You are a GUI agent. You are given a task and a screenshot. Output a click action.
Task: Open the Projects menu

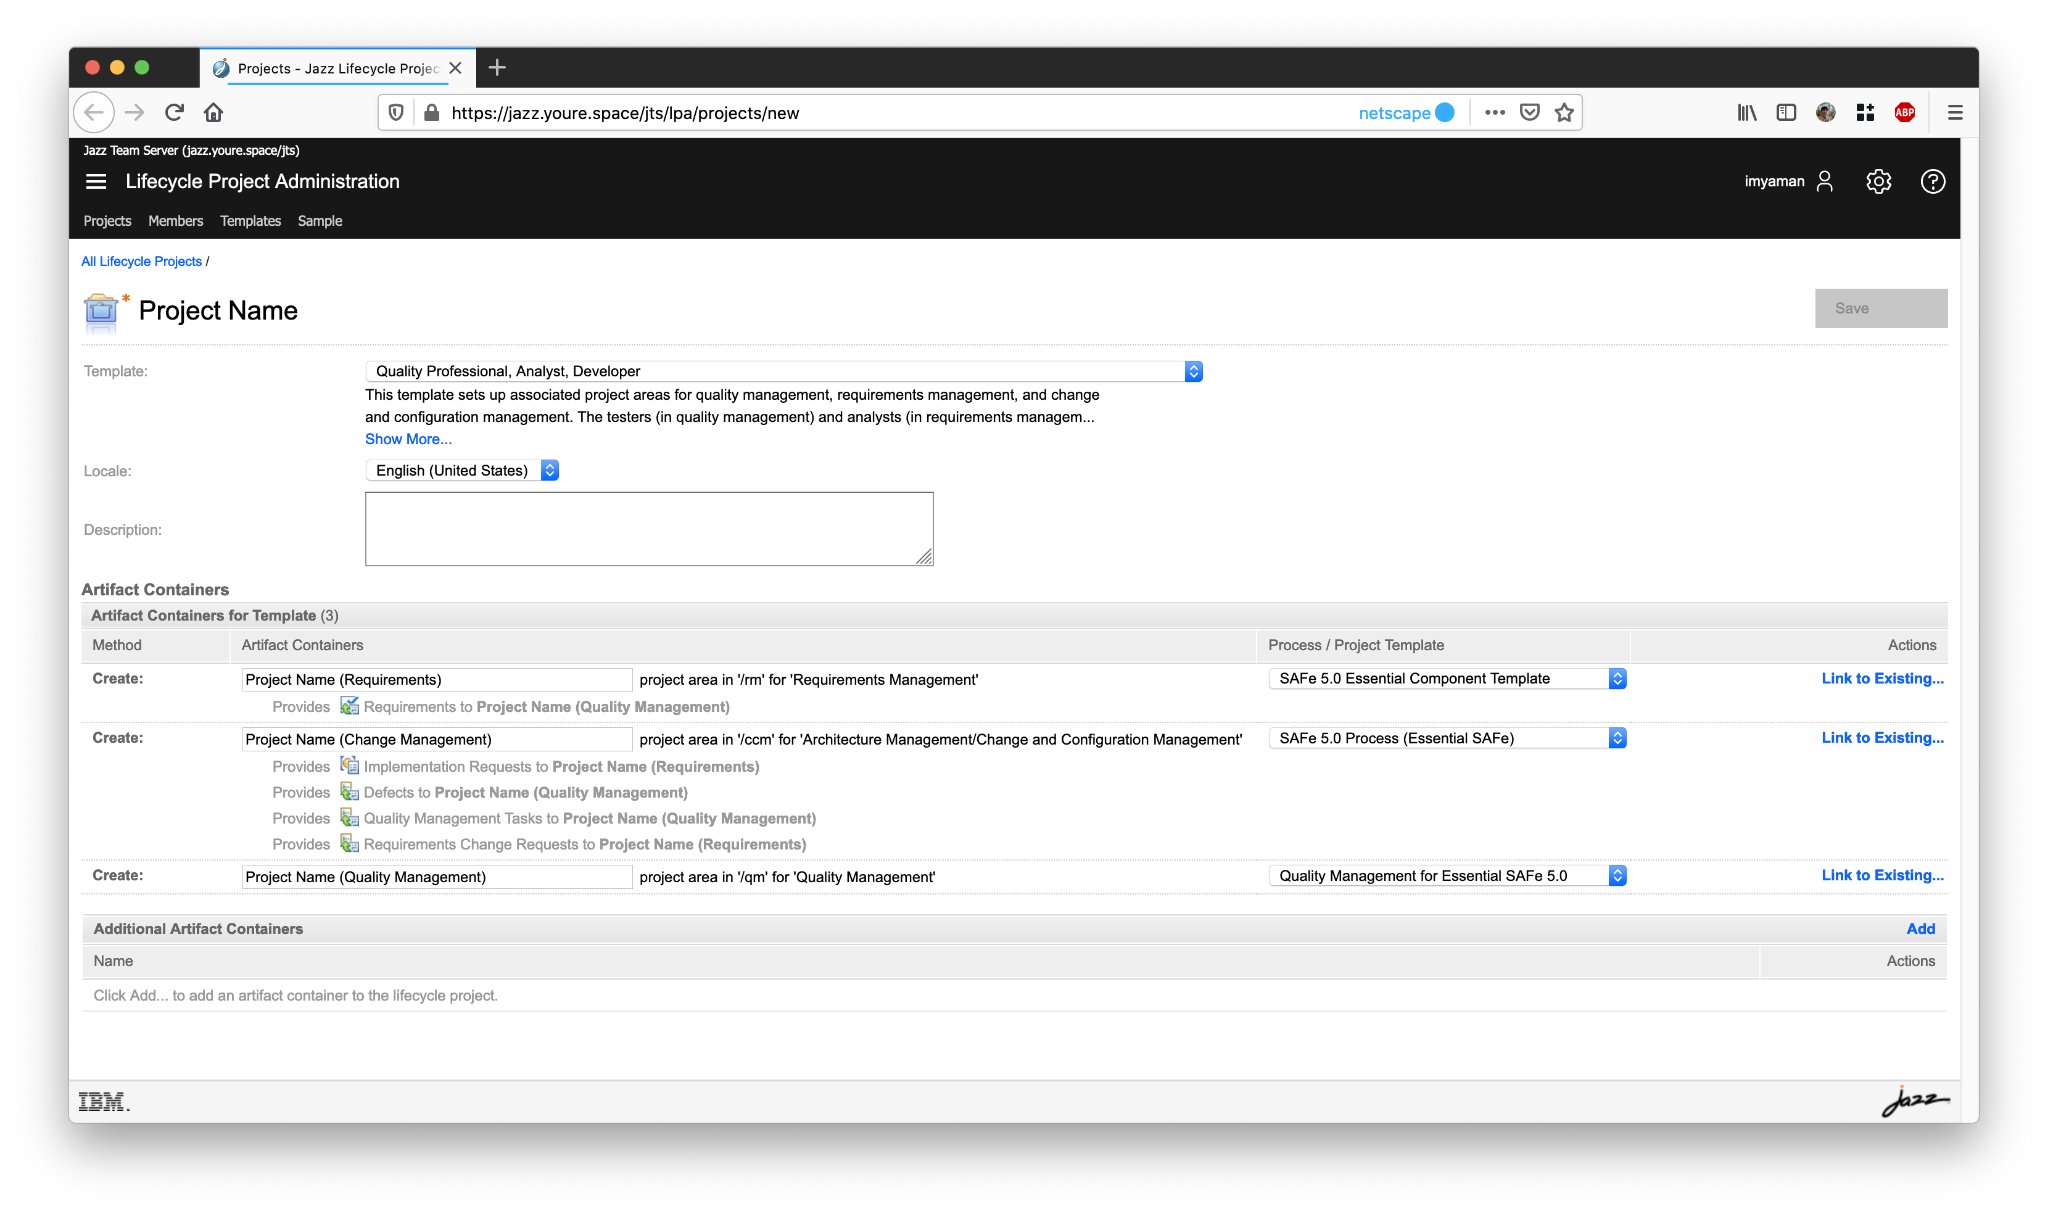pyautogui.click(x=107, y=221)
